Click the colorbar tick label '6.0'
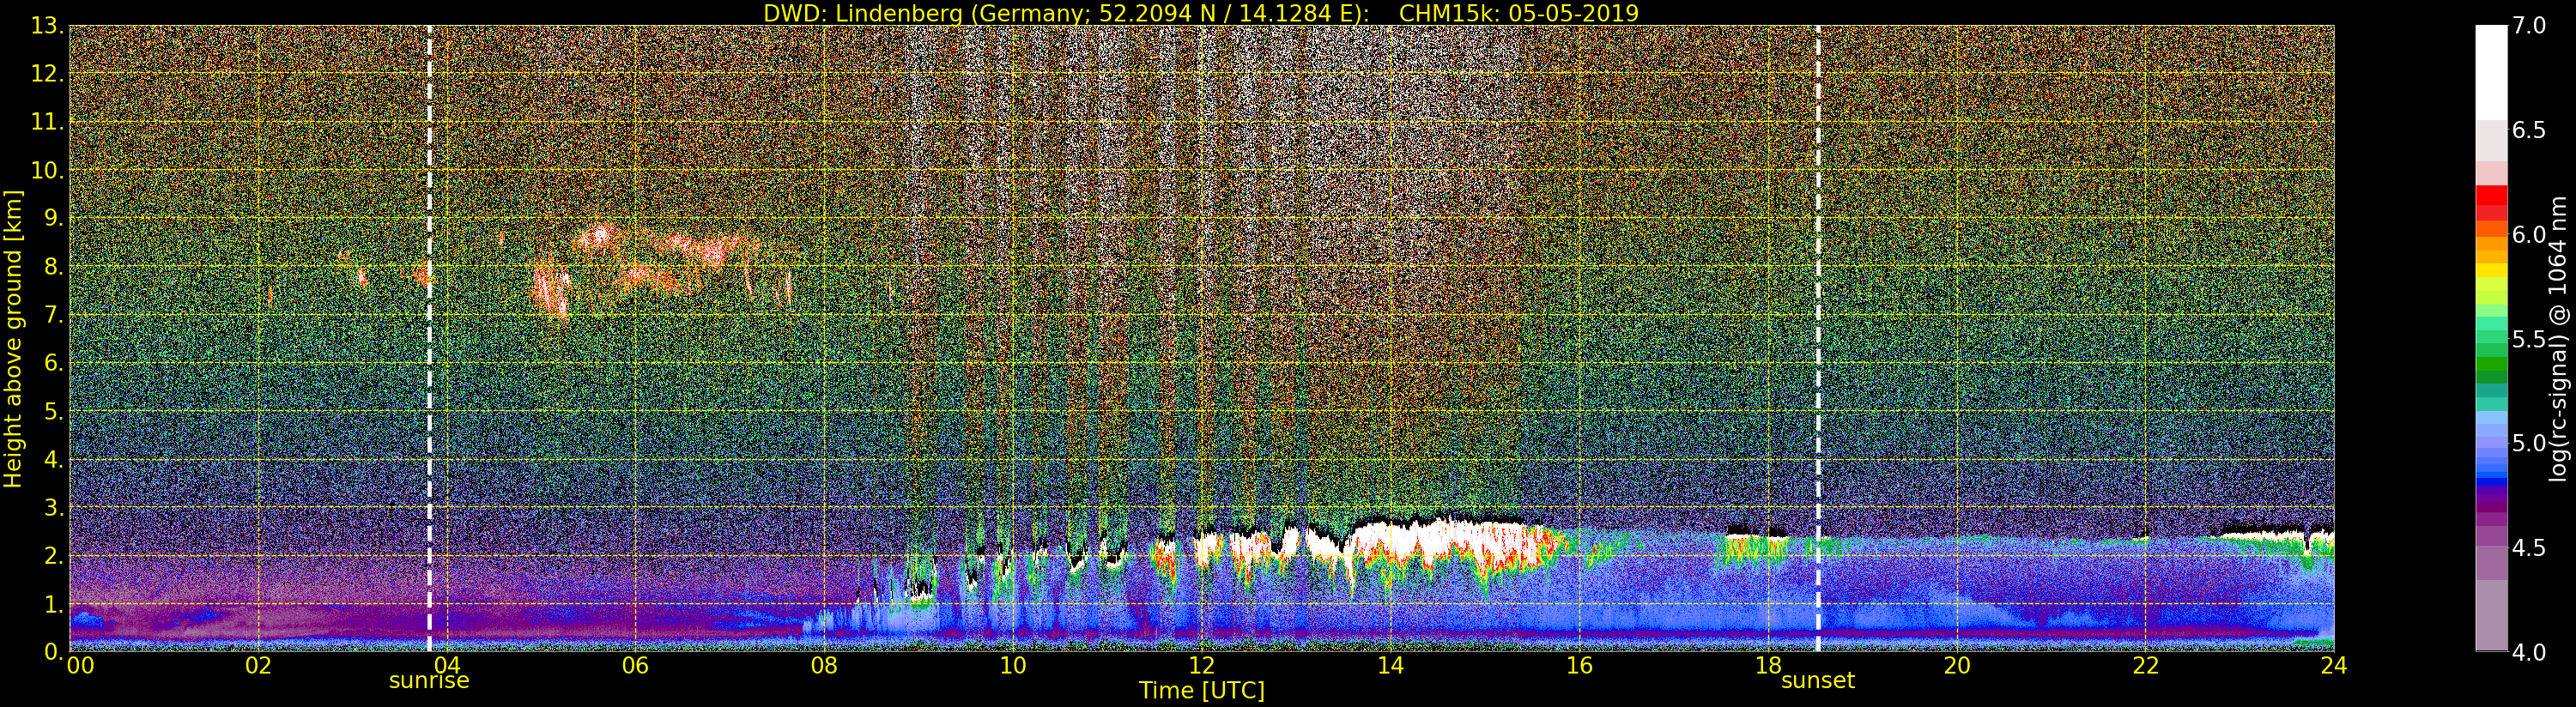Image resolution: width=2576 pixels, height=707 pixels. click(2529, 234)
